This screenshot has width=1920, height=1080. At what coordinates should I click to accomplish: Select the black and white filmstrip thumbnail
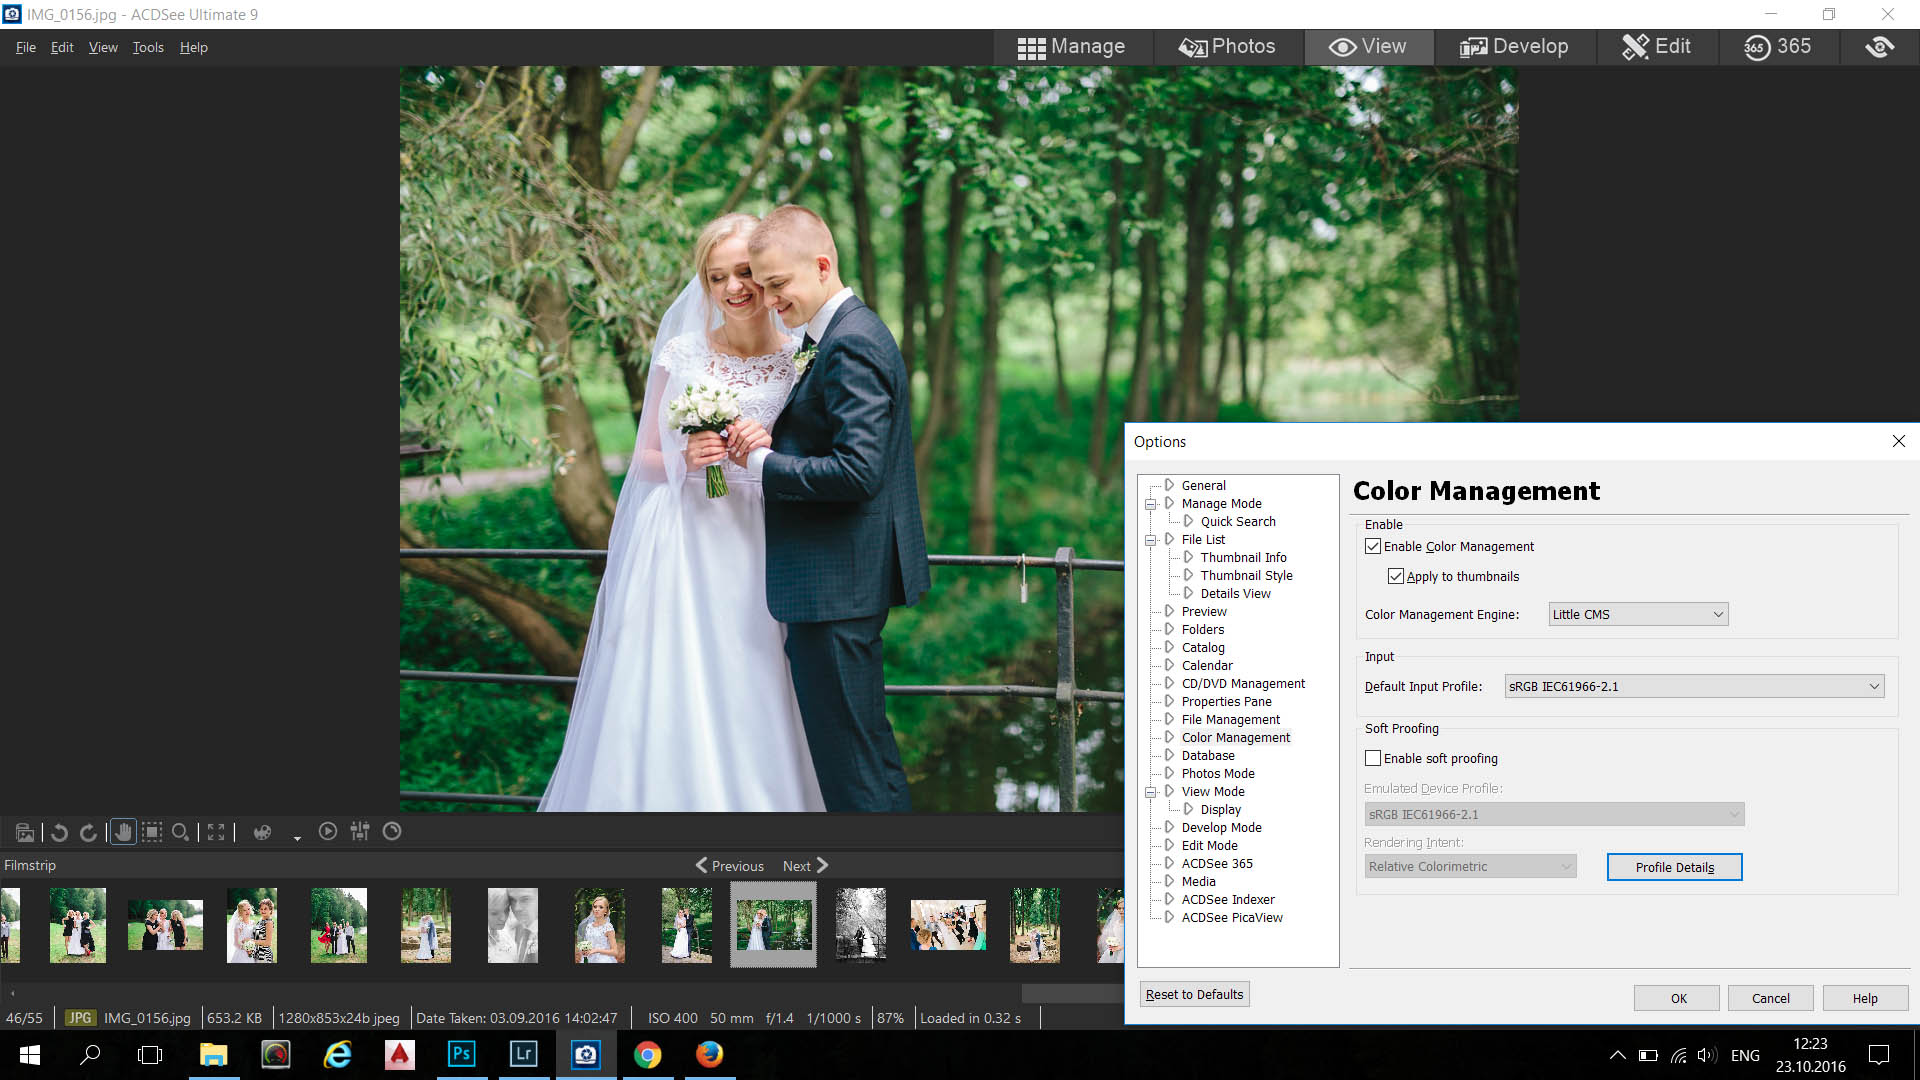[860, 925]
